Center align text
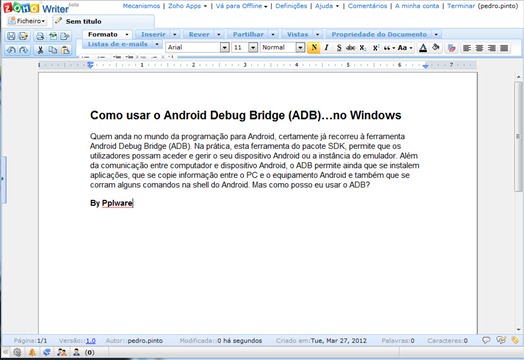Image resolution: width=524 pixels, height=360 pixels. pyautogui.click(x=479, y=48)
